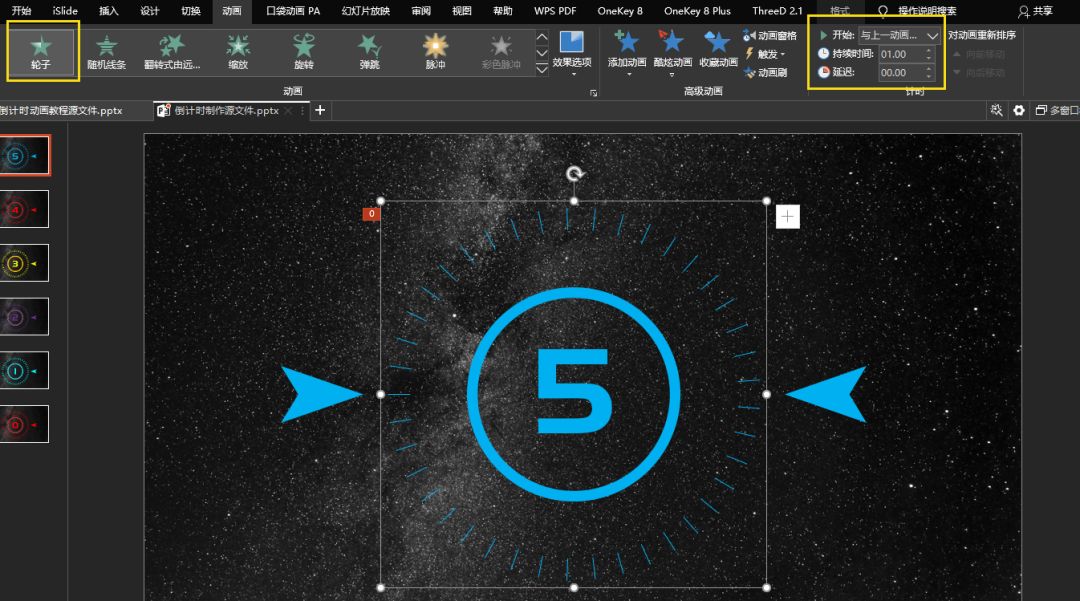
Task: Open the 切换 transitions tab
Action: 191,10
